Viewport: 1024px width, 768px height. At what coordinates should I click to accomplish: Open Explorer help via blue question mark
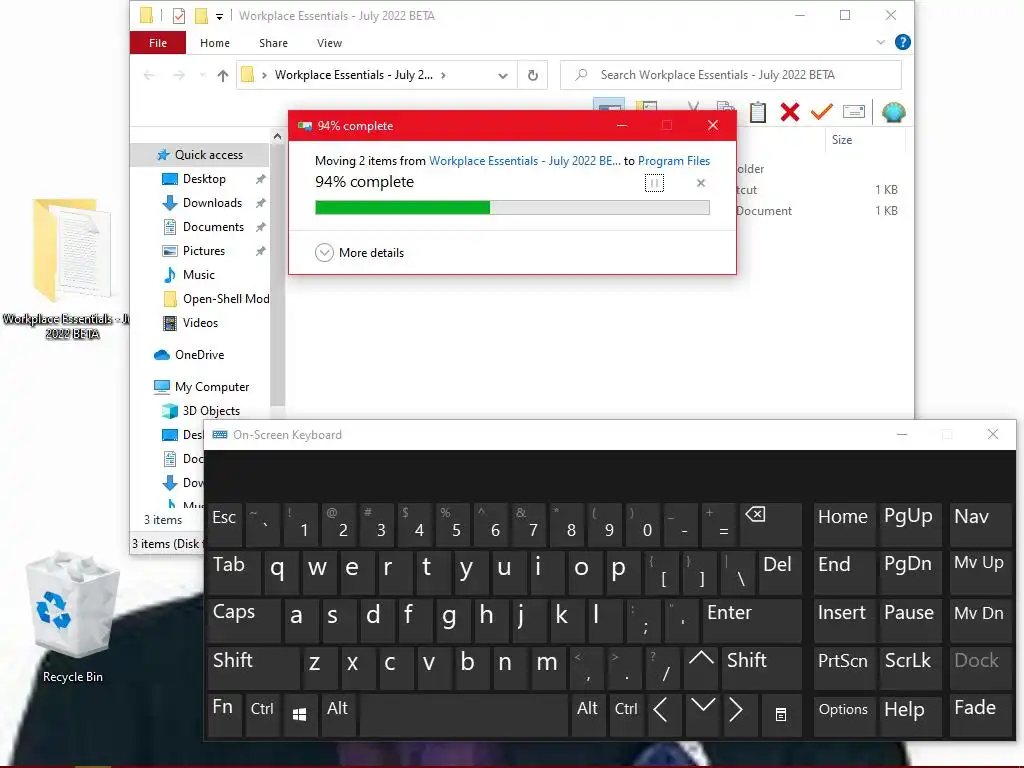(x=903, y=42)
